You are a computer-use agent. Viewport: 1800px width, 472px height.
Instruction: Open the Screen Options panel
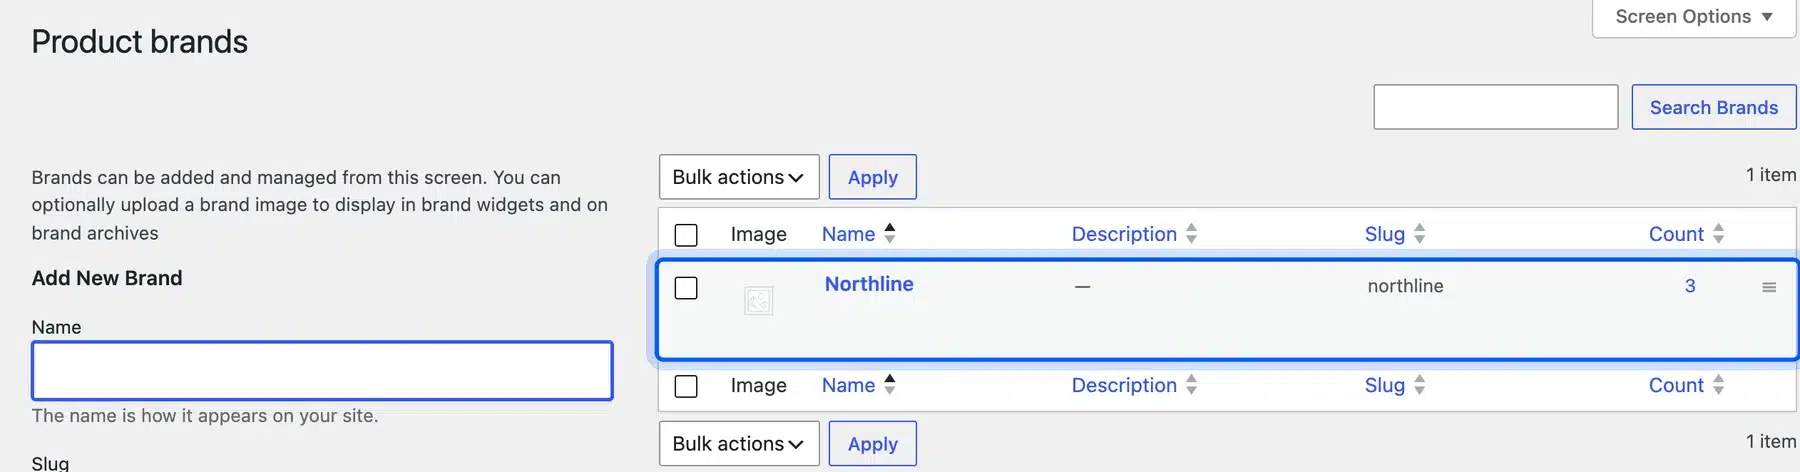coord(1694,17)
